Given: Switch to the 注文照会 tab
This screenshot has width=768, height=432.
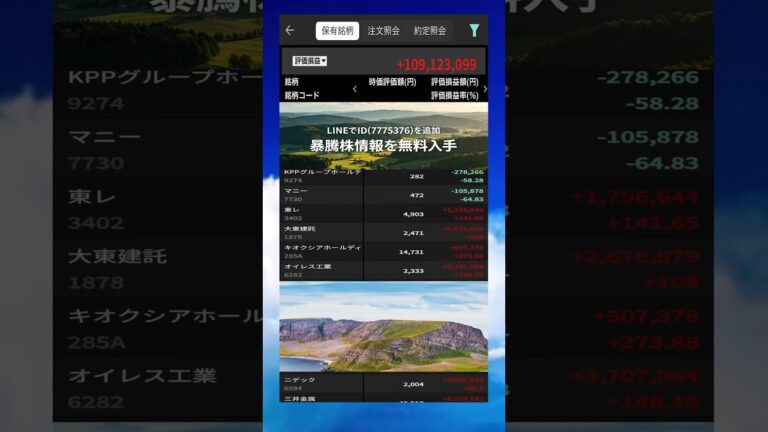Looking at the screenshot, I should (x=383, y=31).
